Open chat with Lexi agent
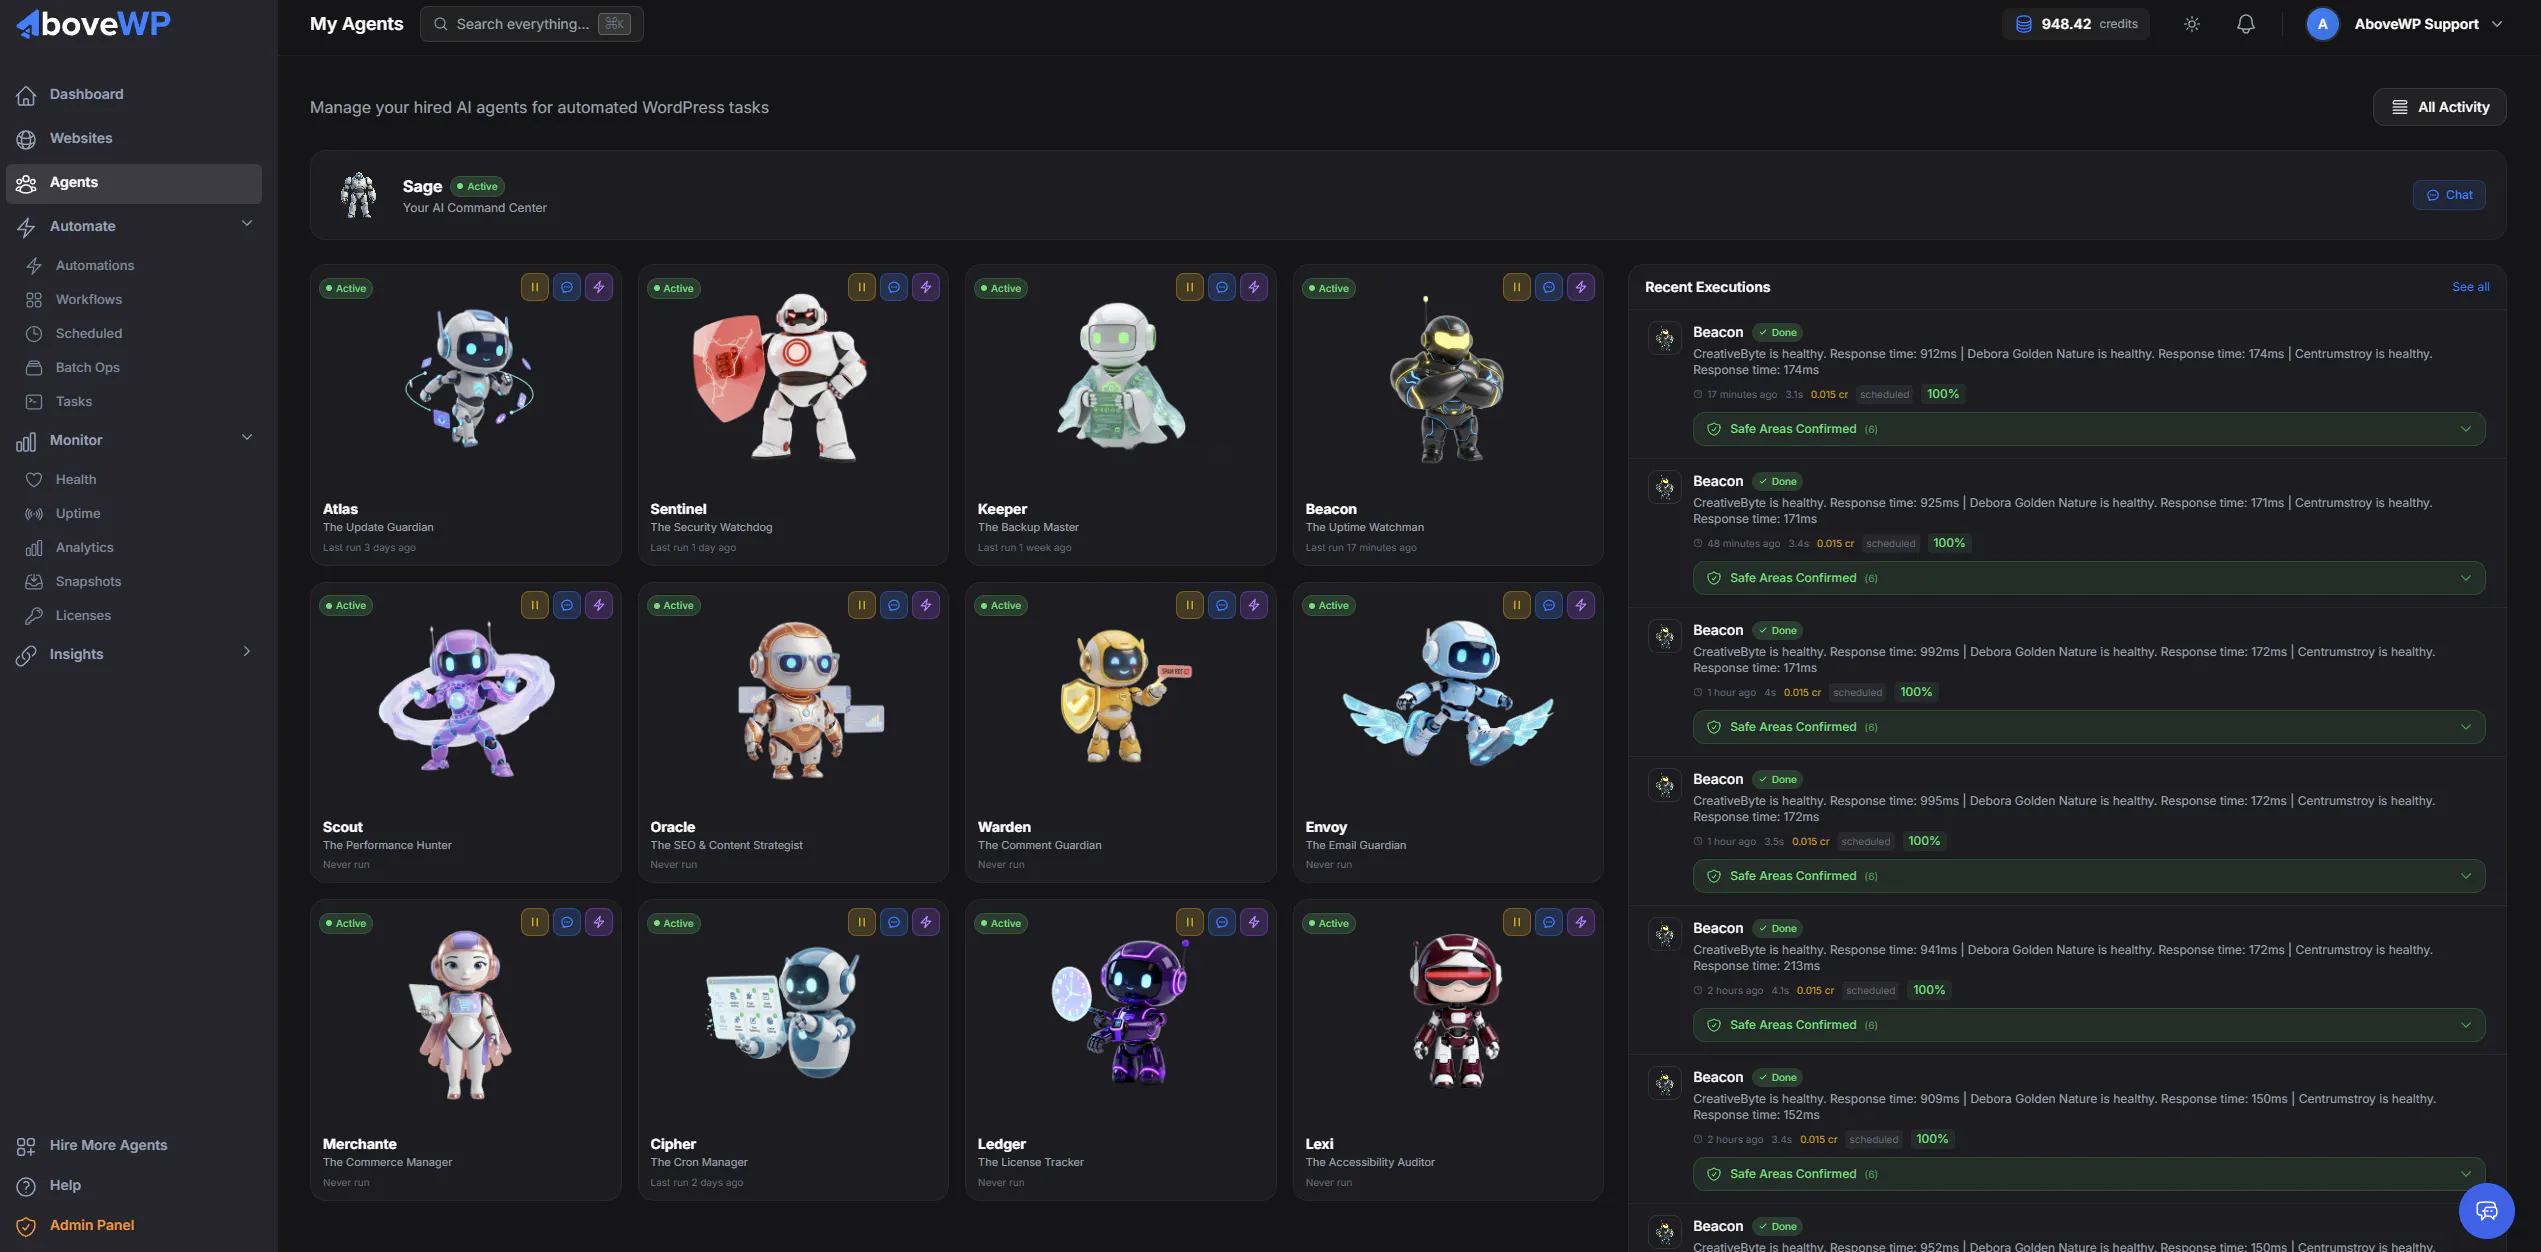 point(1549,922)
